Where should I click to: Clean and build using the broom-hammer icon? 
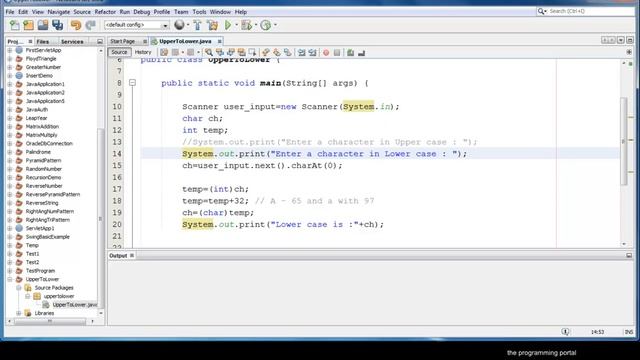212,25
